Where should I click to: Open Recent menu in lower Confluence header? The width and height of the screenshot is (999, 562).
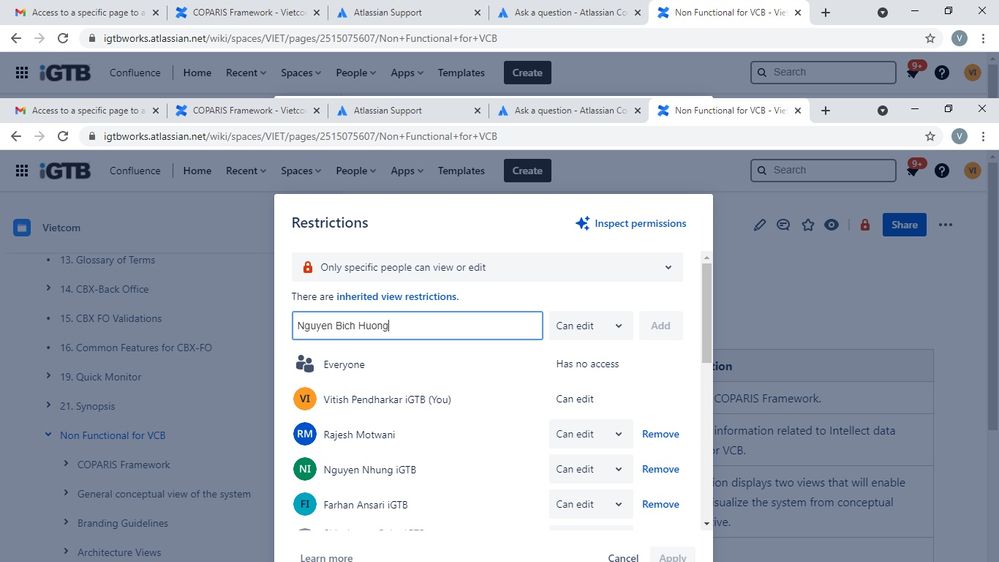246,171
